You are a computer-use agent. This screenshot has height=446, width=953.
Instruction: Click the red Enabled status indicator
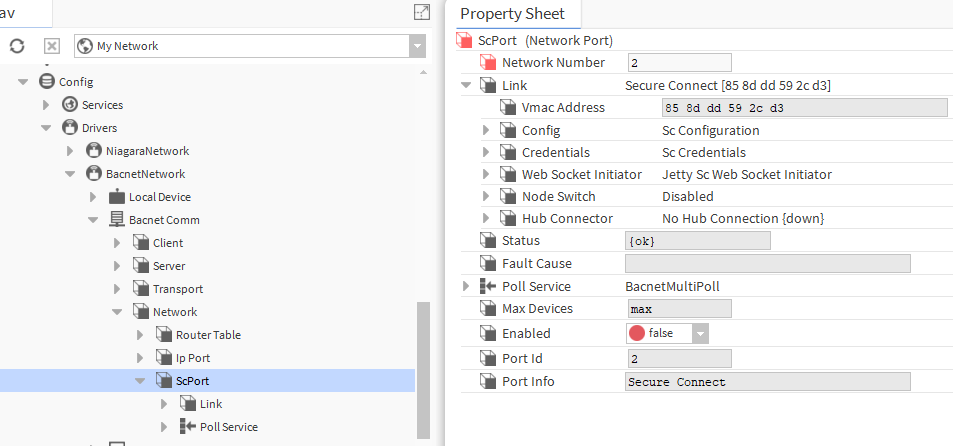tap(637, 333)
